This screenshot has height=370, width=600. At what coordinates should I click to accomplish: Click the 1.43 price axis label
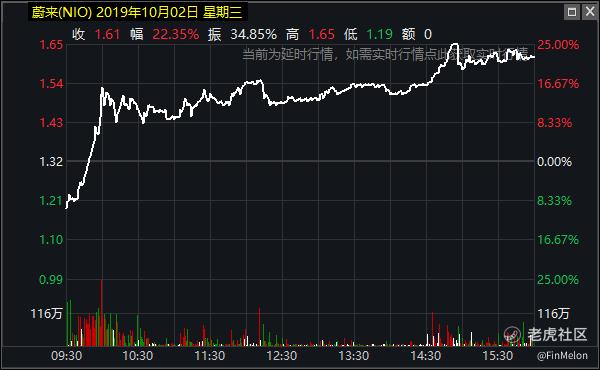click(51, 123)
